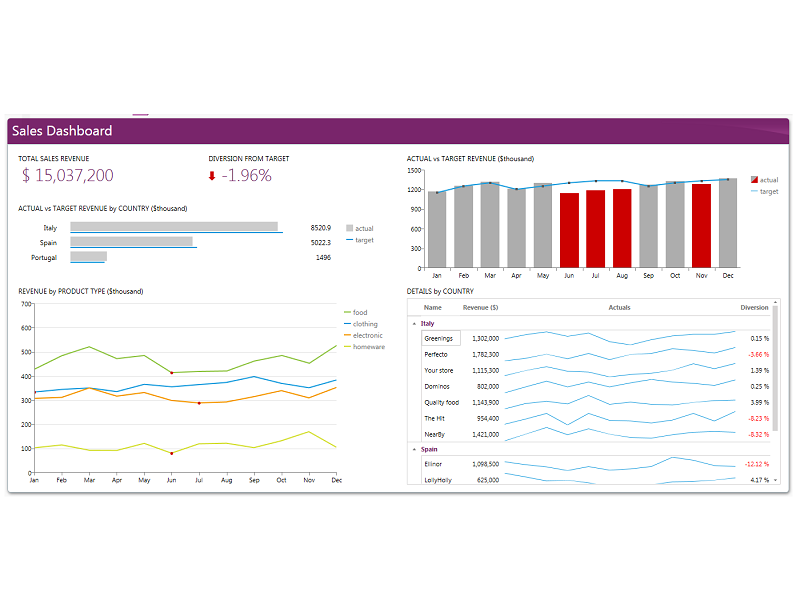Screen dimensions: 800x600
Task: Select the Greenings cell in the grid
Action: tap(440, 338)
